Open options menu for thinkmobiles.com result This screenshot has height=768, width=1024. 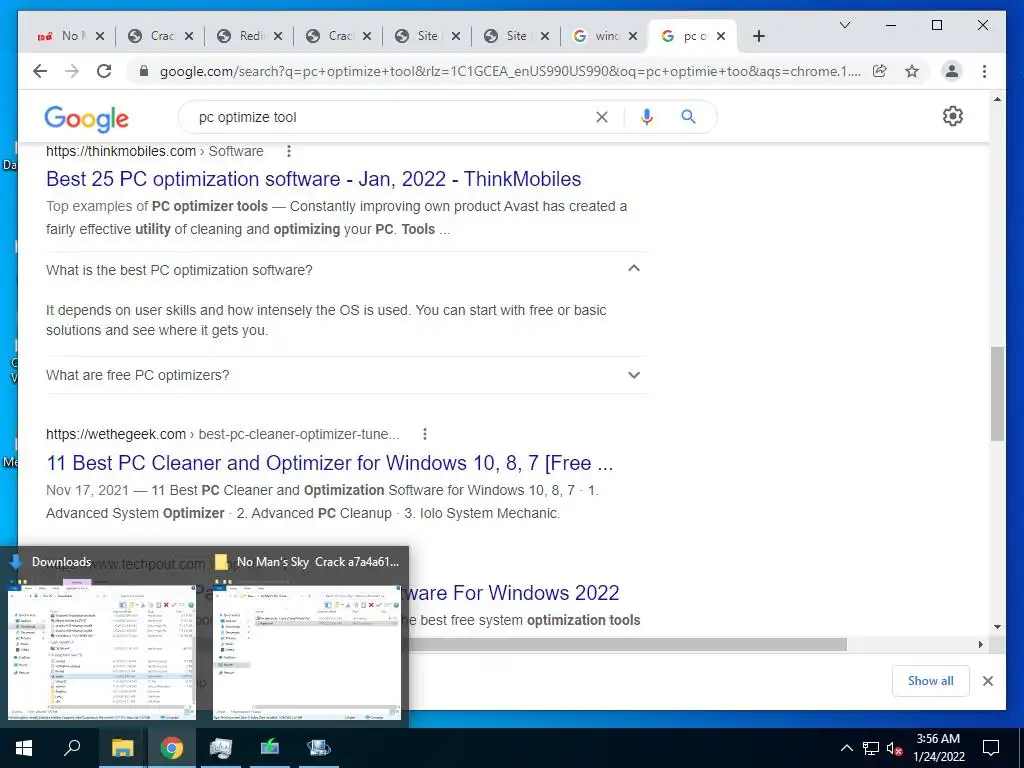point(289,152)
